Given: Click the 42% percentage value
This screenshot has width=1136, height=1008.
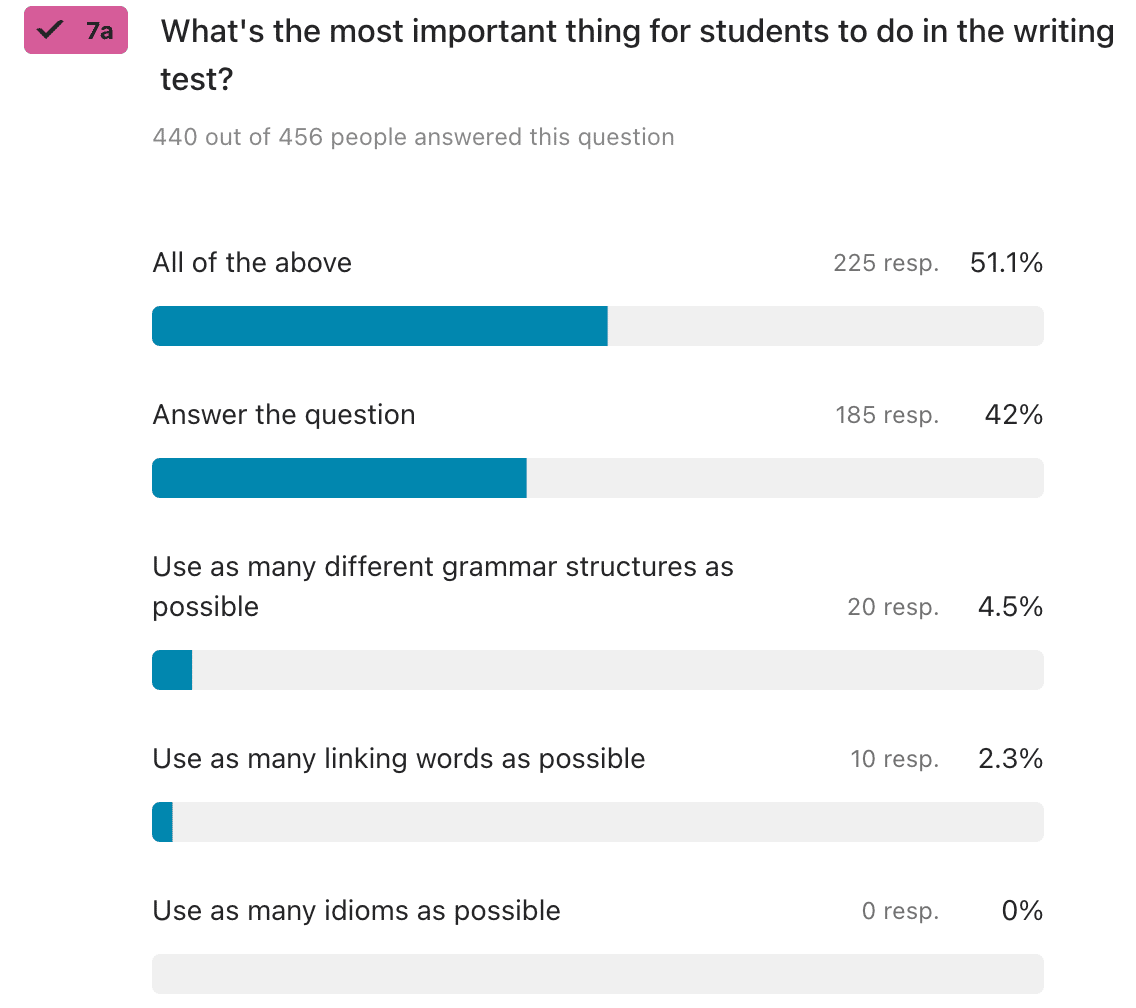Looking at the screenshot, I should (1014, 415).
